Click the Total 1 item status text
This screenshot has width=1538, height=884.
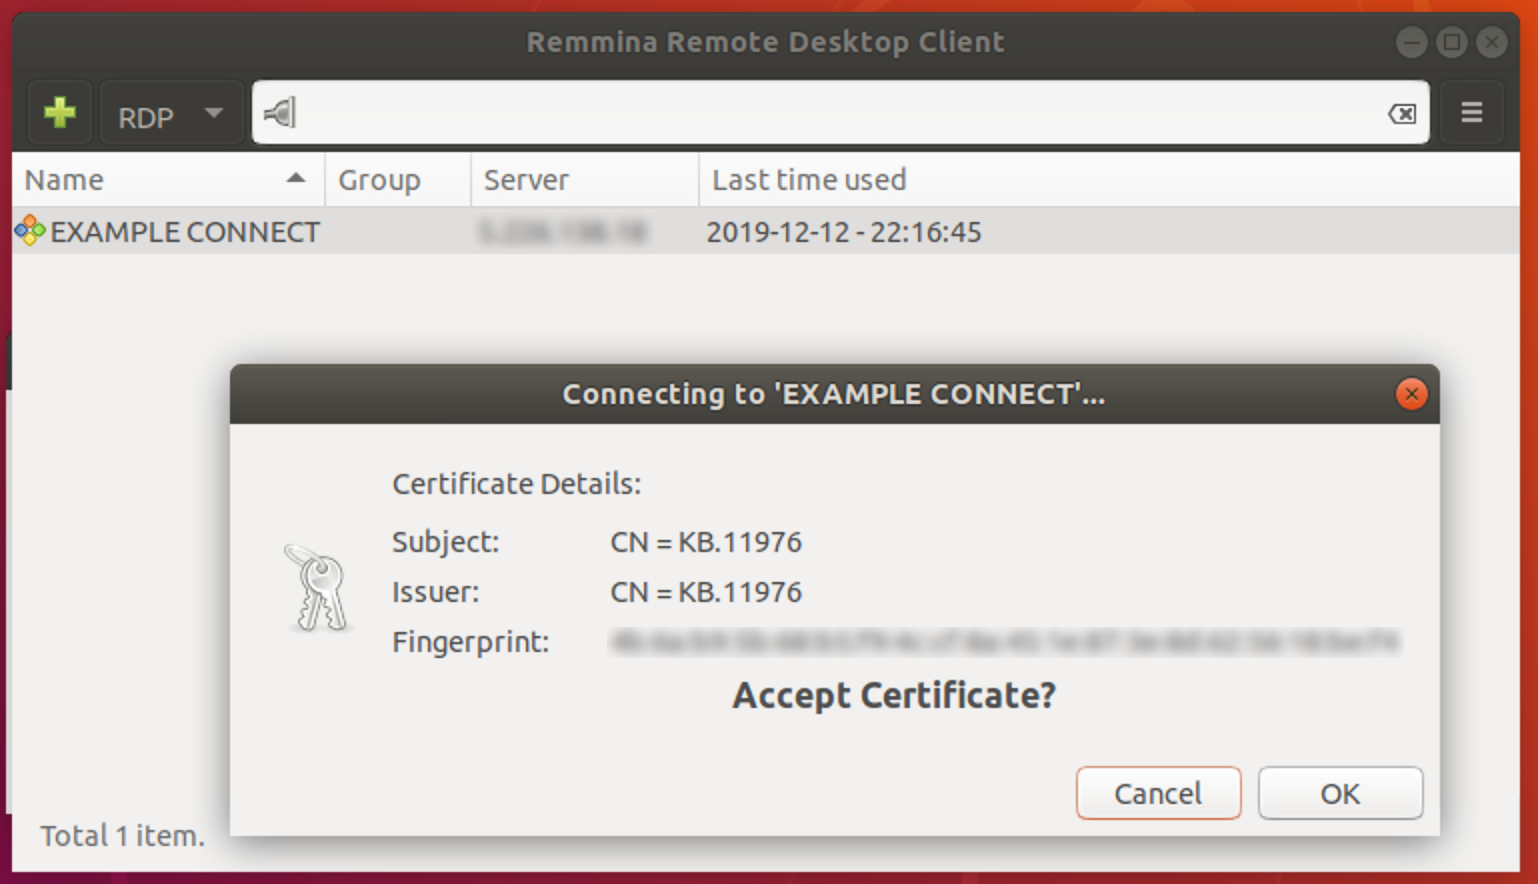click(x=122, y=836)
